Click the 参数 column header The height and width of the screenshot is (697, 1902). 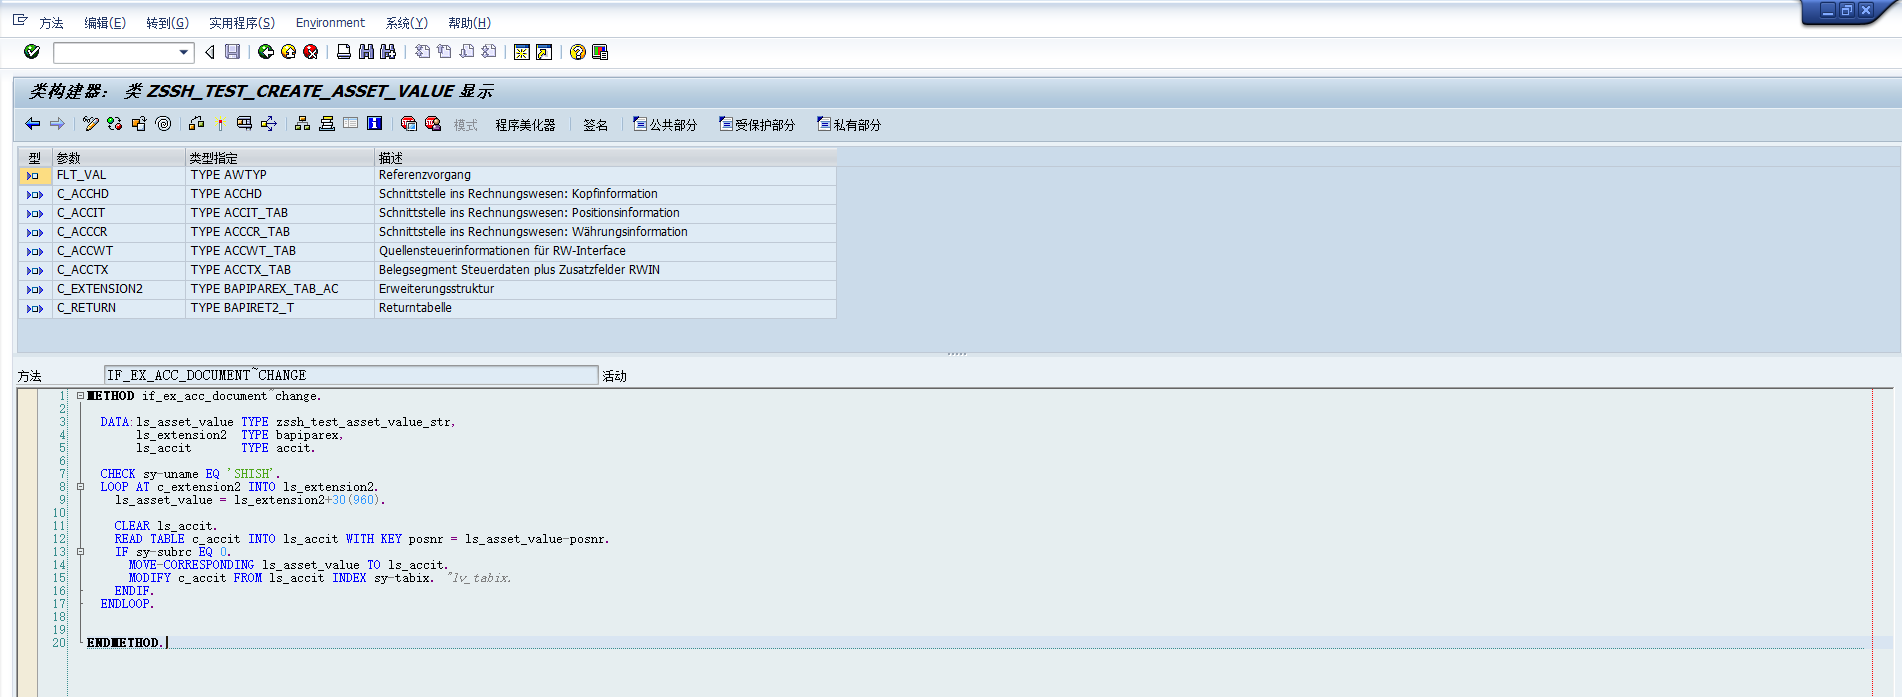[118, 158]
